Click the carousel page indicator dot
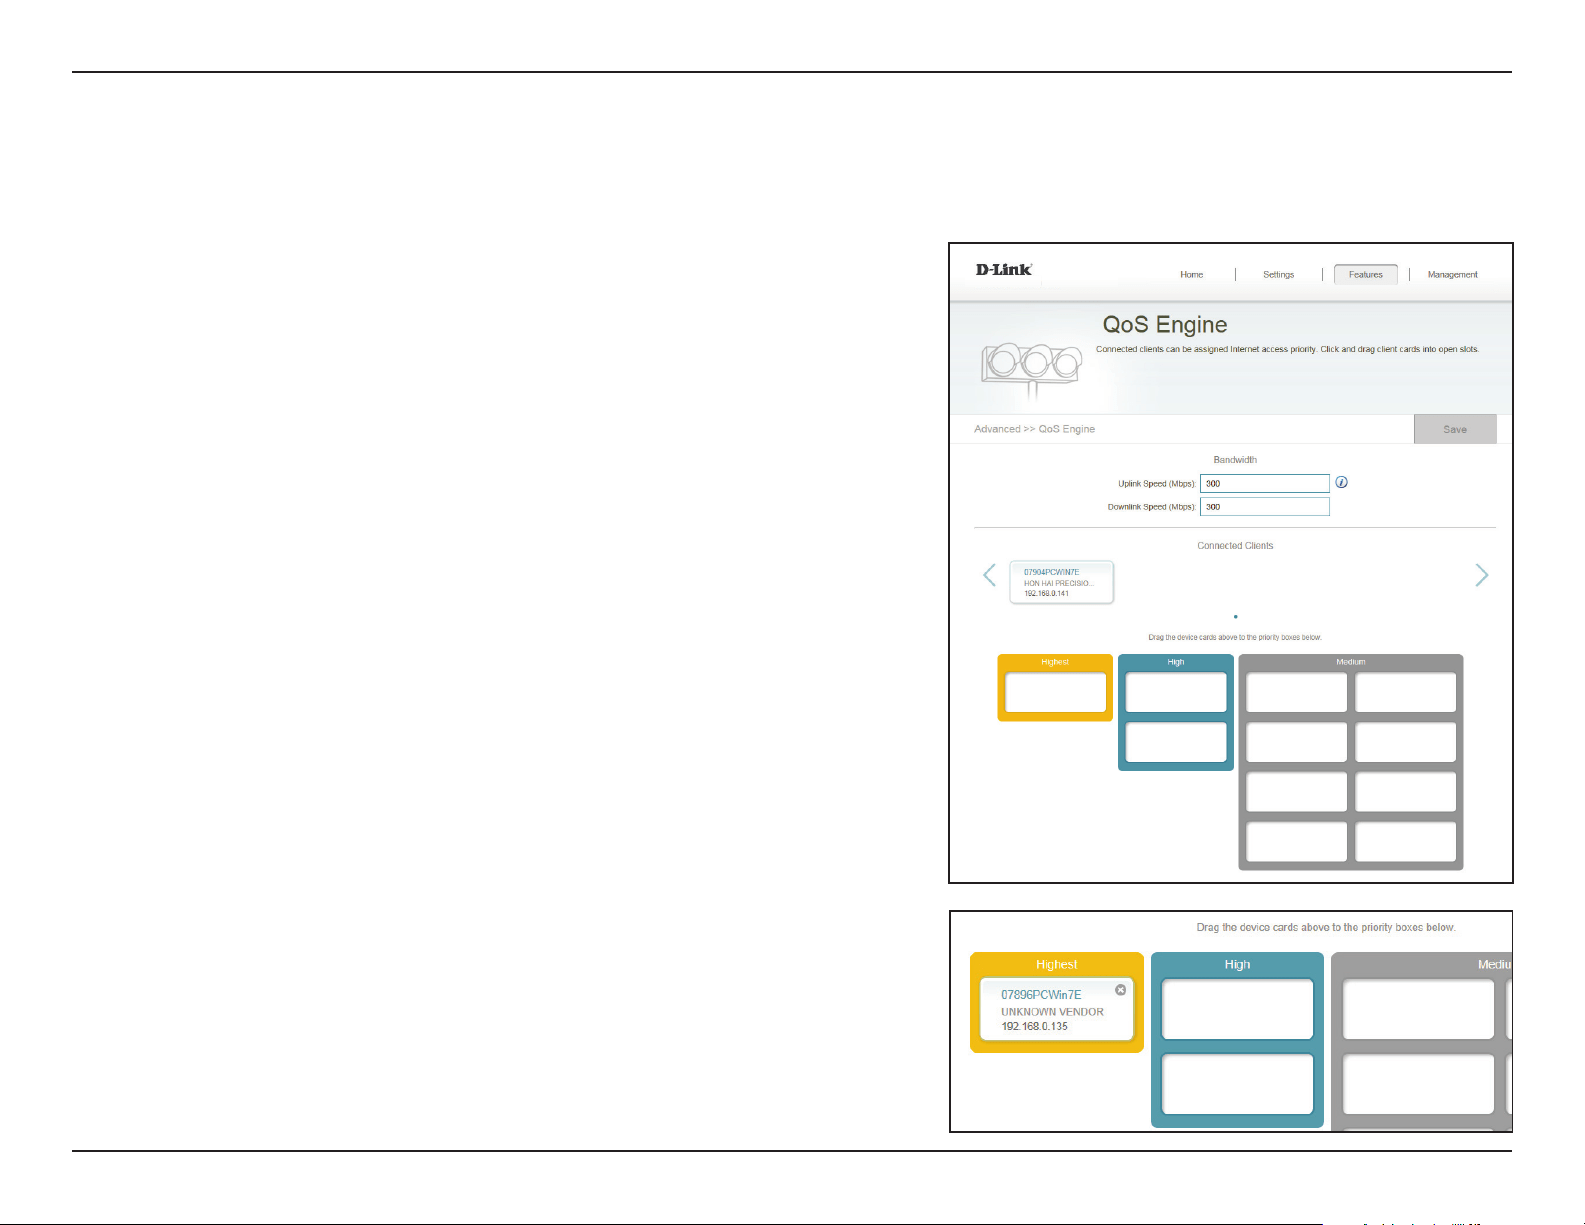The height and width of the screenshot is (1225, 1585). pyautogui.click(x=1236, y=617)
